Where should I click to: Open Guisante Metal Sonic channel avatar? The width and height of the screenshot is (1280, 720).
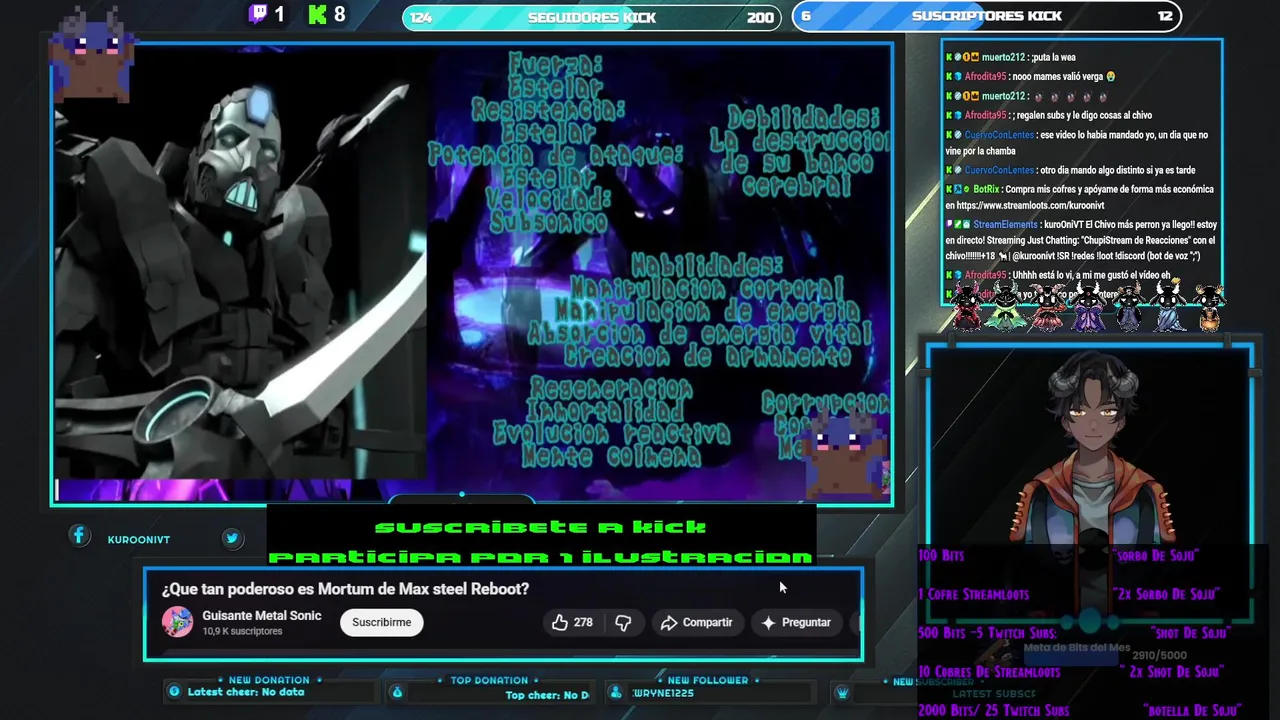click(x=178, y=622)
